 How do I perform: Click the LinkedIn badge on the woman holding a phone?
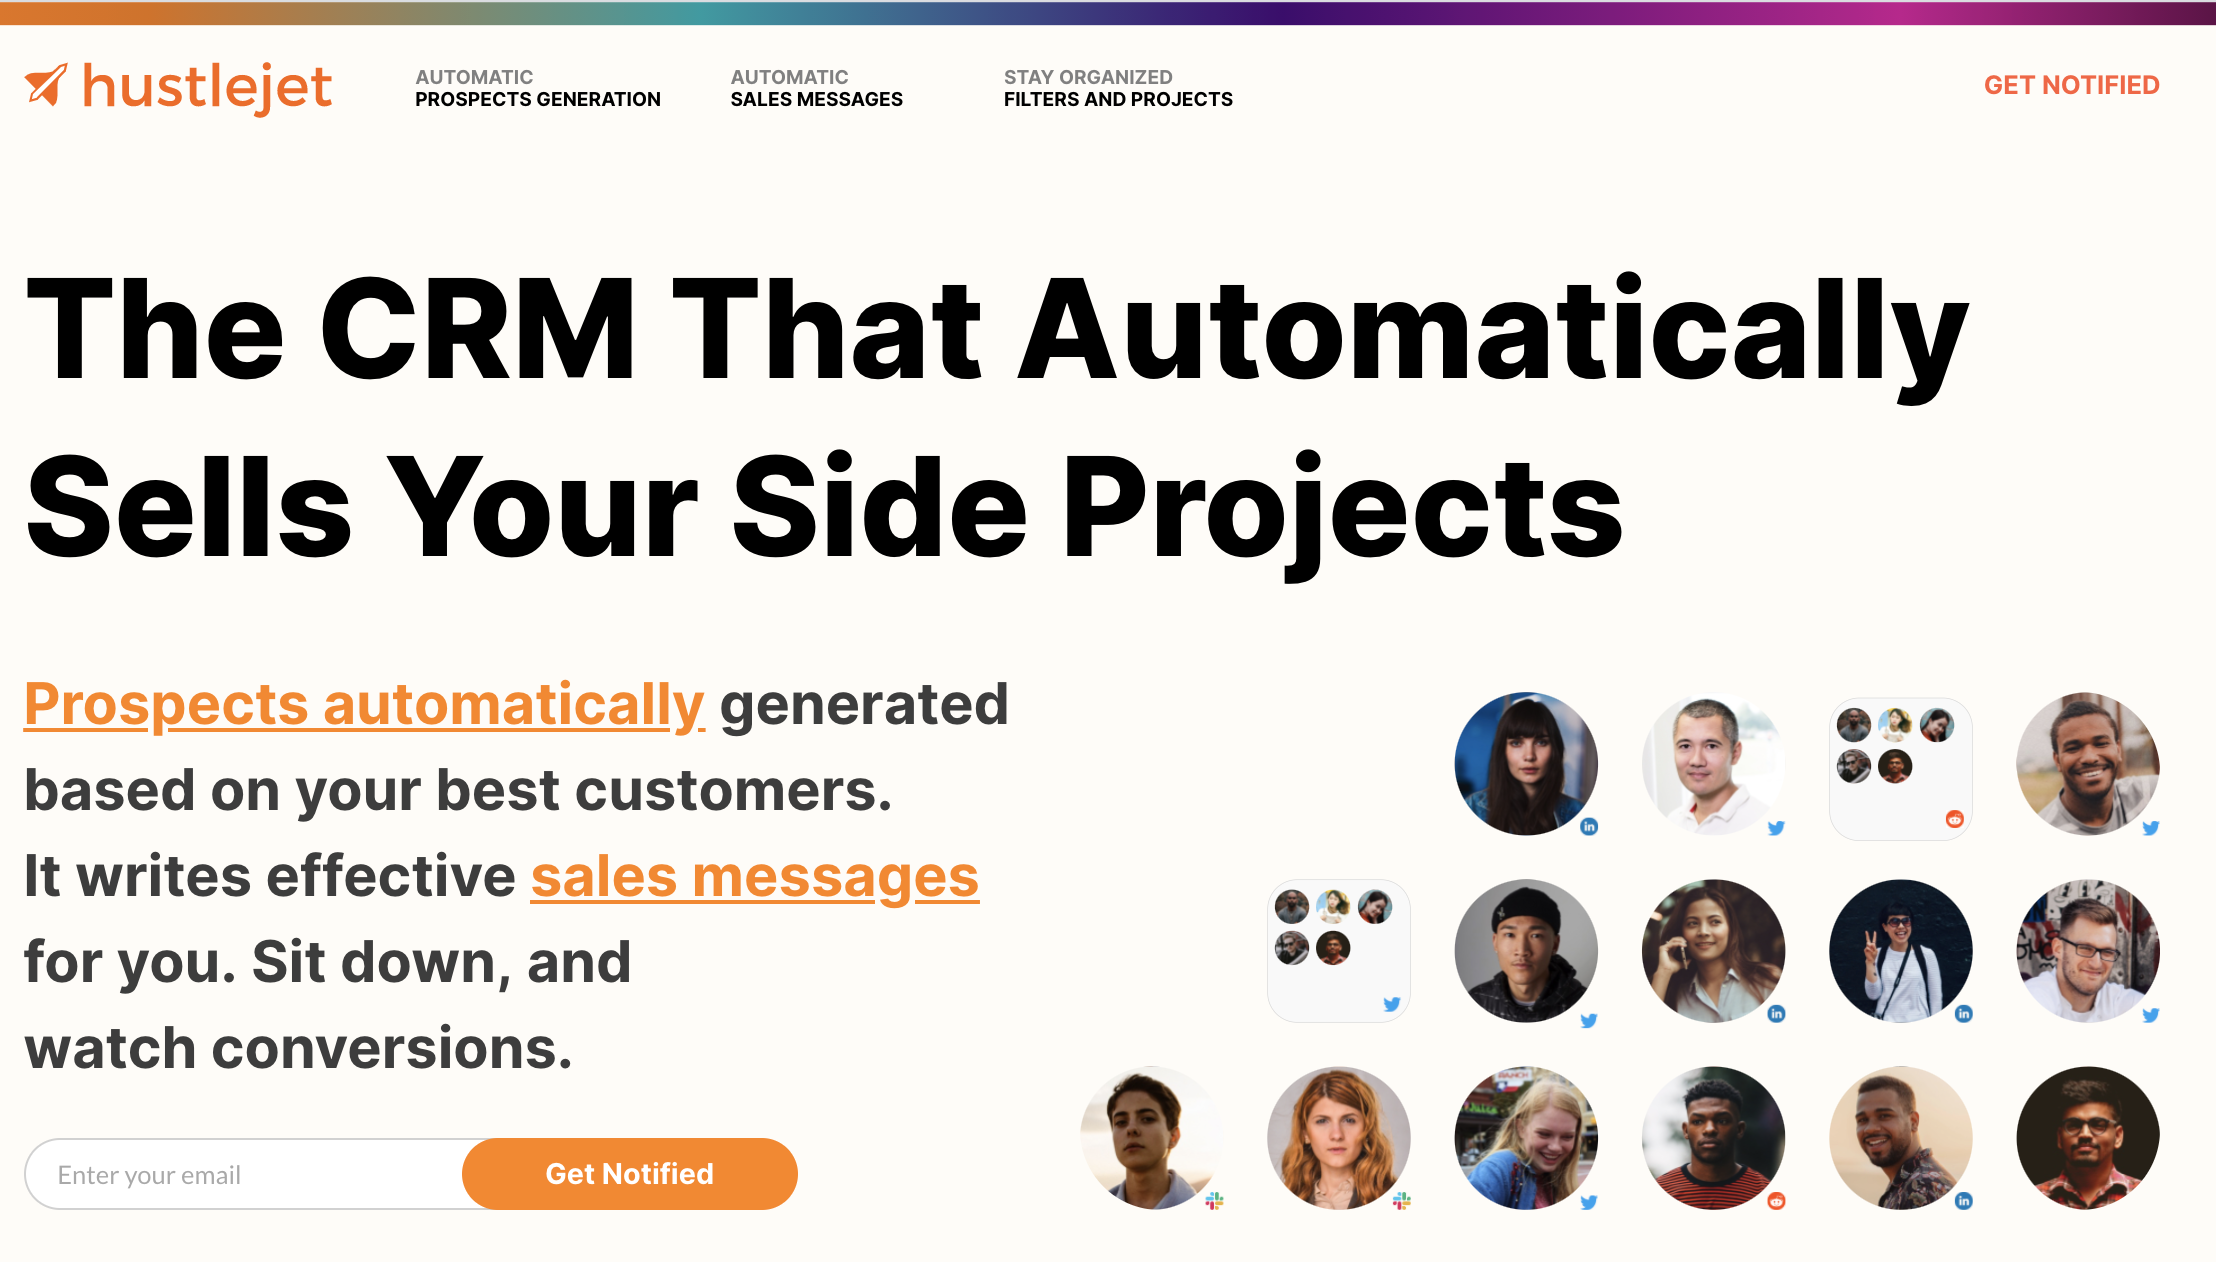[1777, 1013]
